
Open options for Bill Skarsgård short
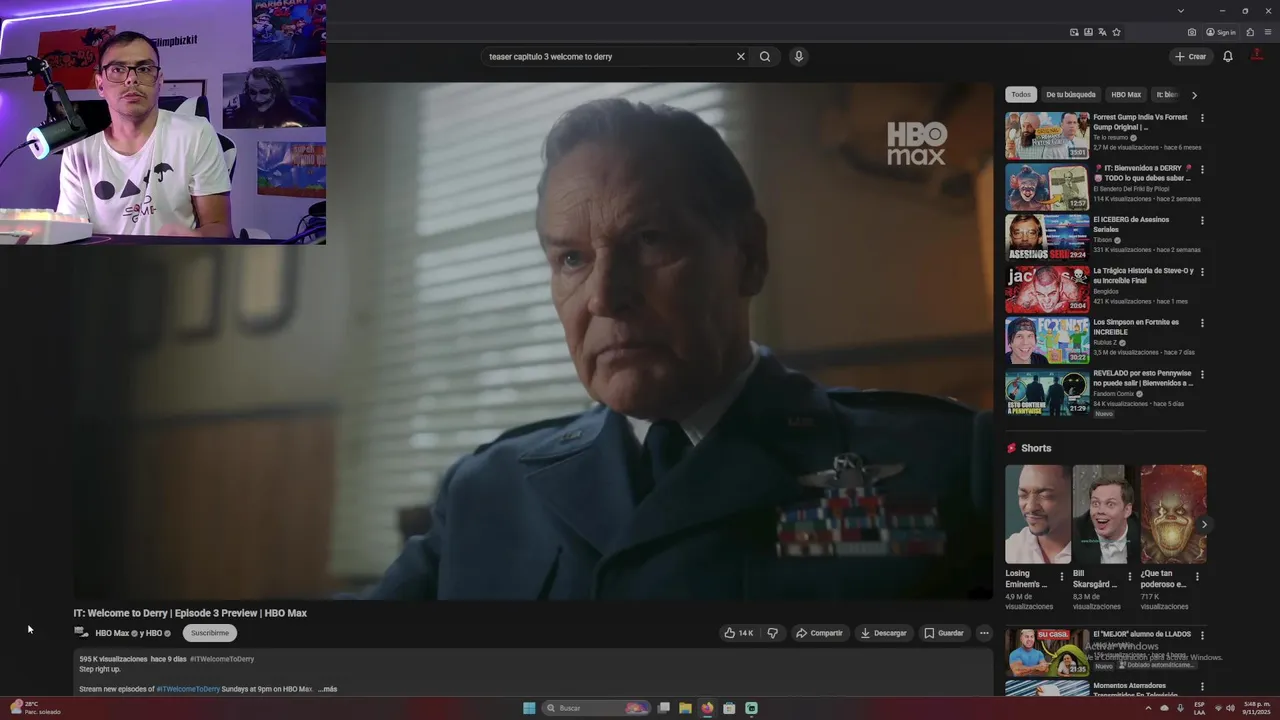pyautogui.click(x=1130, y=576)
